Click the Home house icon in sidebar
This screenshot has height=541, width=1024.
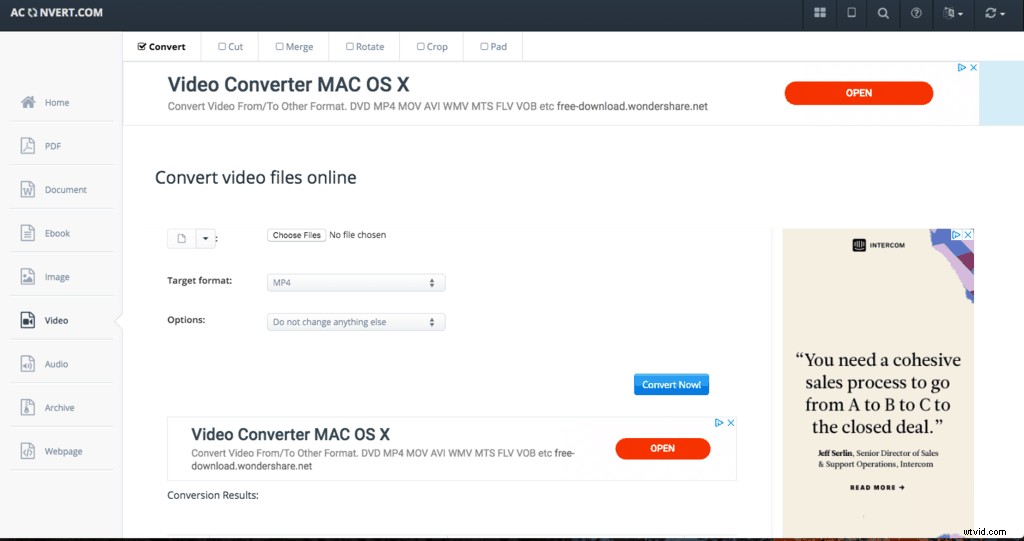pos(27,102)
